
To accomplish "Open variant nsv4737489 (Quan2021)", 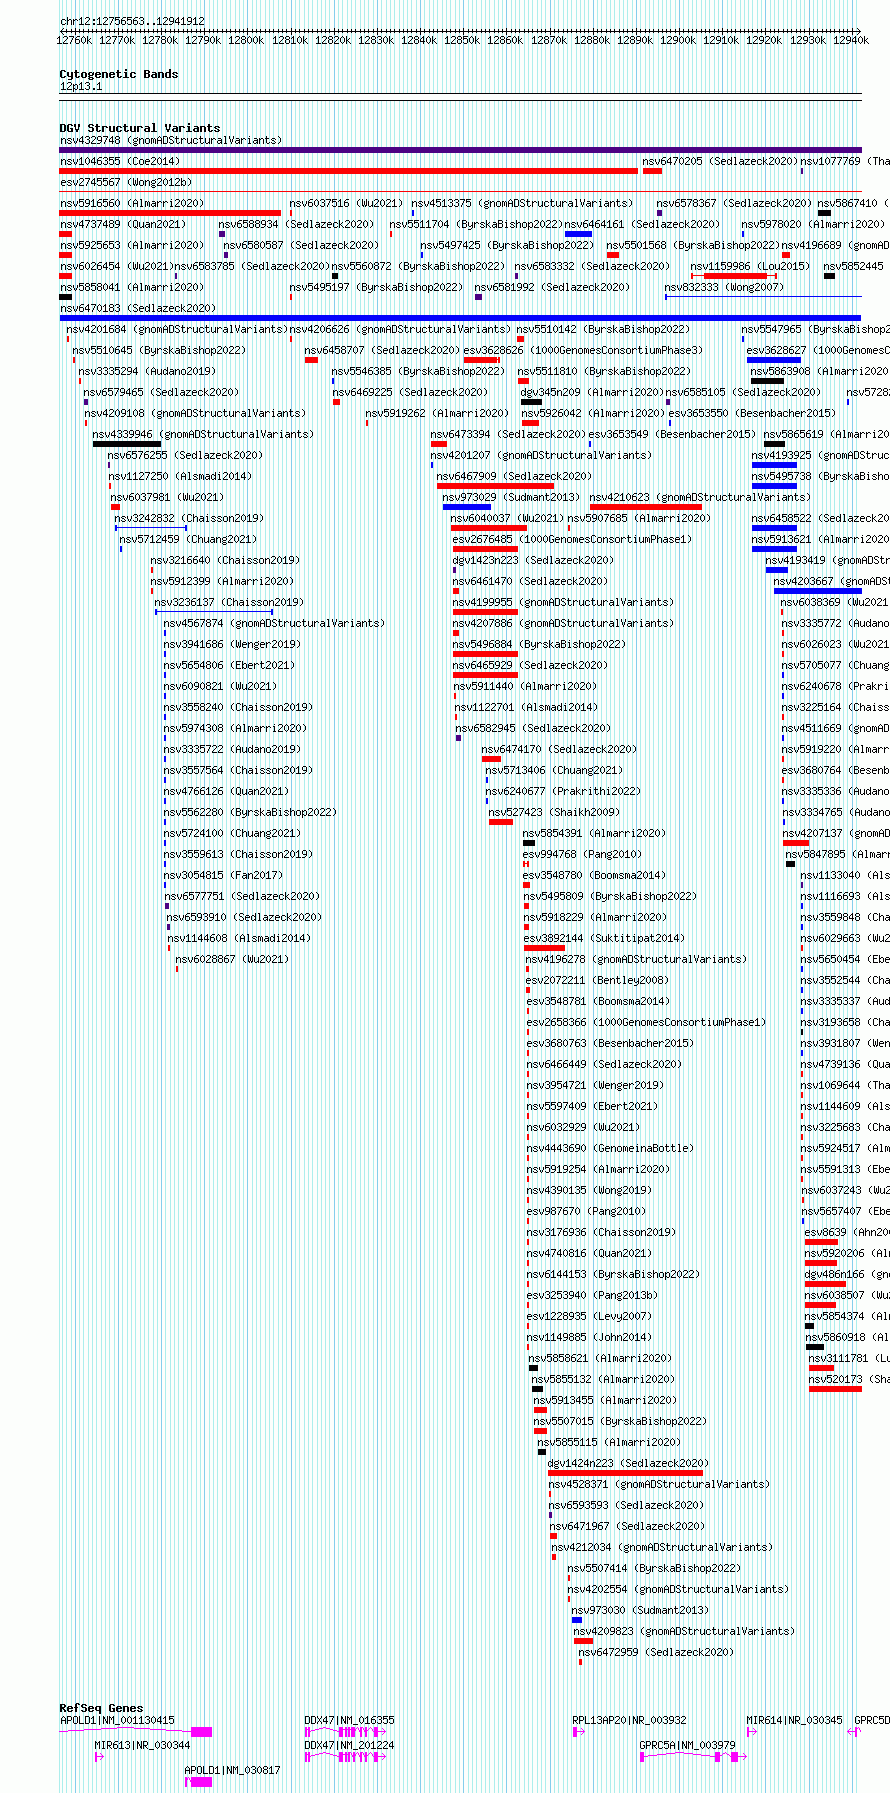I will click(x=123, y=224).
